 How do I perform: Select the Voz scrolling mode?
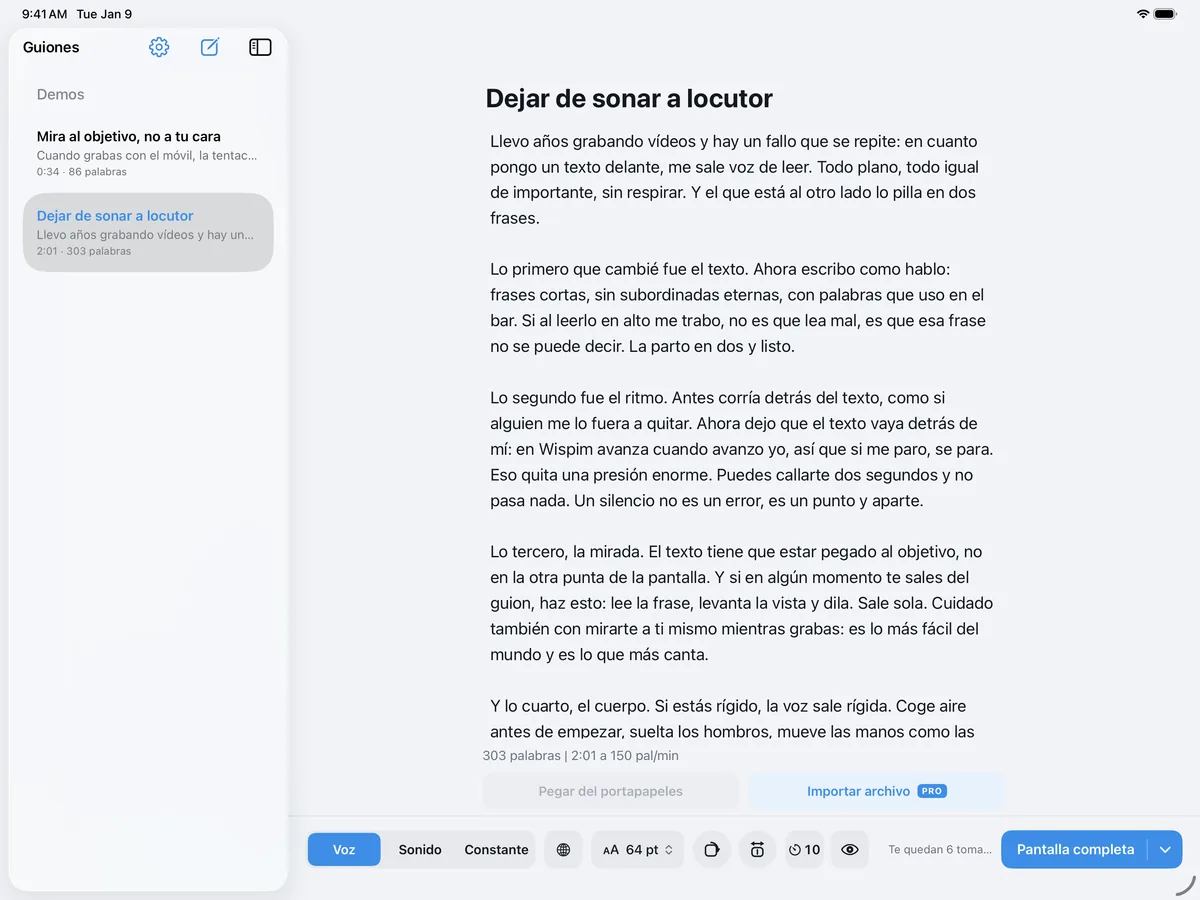point(344,850)
